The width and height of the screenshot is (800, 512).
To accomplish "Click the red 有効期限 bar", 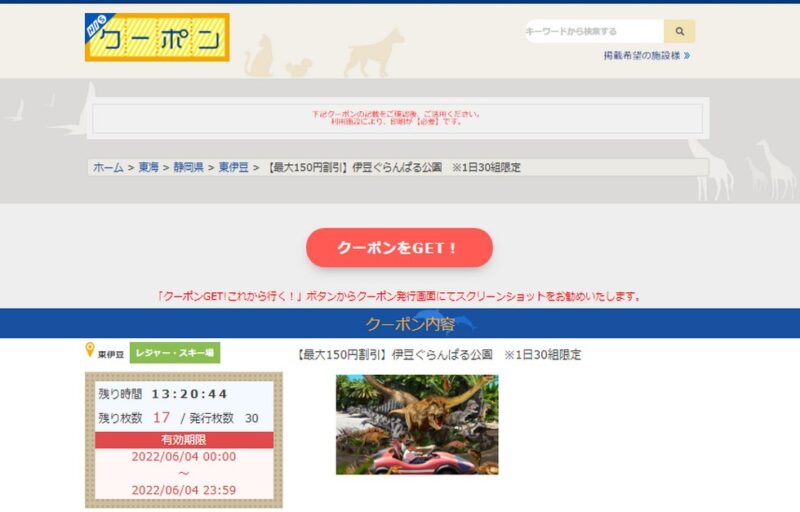I will pos(183,440).
